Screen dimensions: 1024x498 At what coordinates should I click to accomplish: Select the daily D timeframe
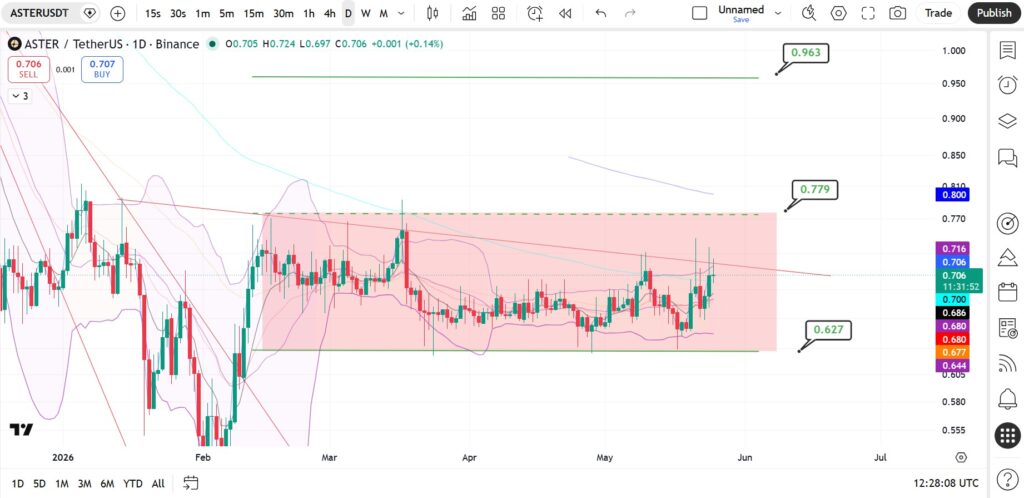[x=348, y=13]
